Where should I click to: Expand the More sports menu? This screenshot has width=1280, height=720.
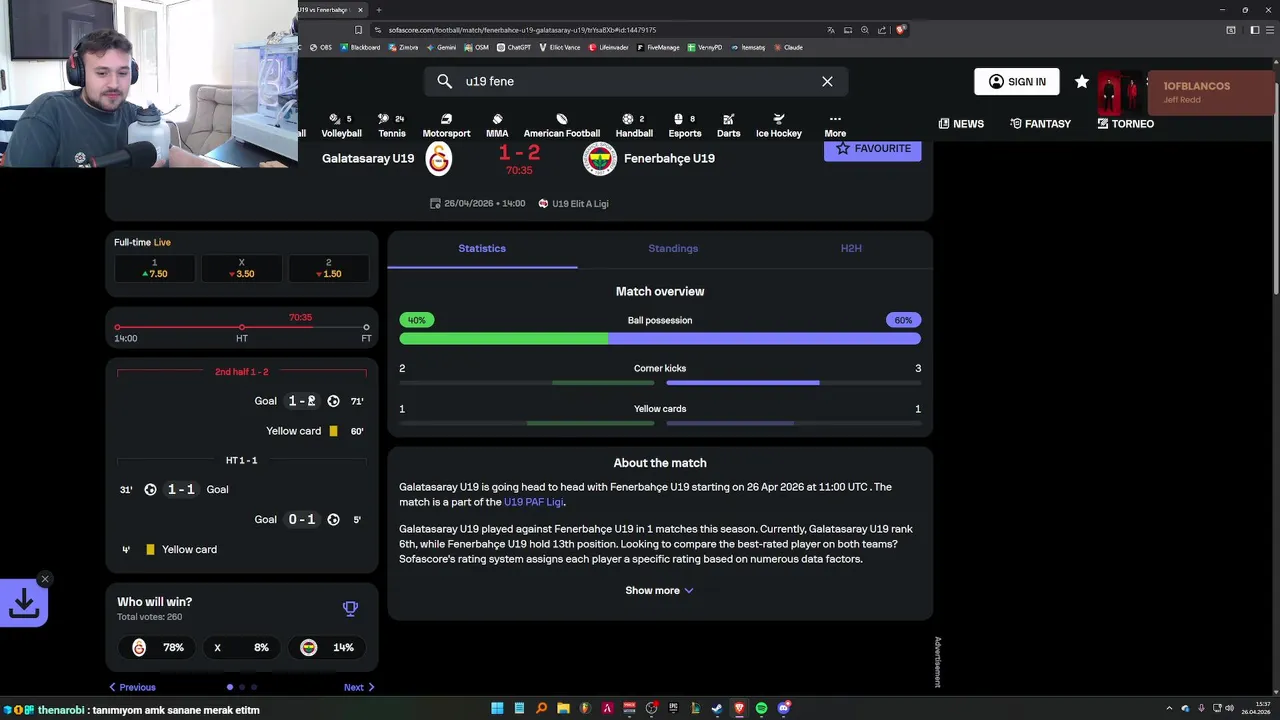[x=835, y=125]
